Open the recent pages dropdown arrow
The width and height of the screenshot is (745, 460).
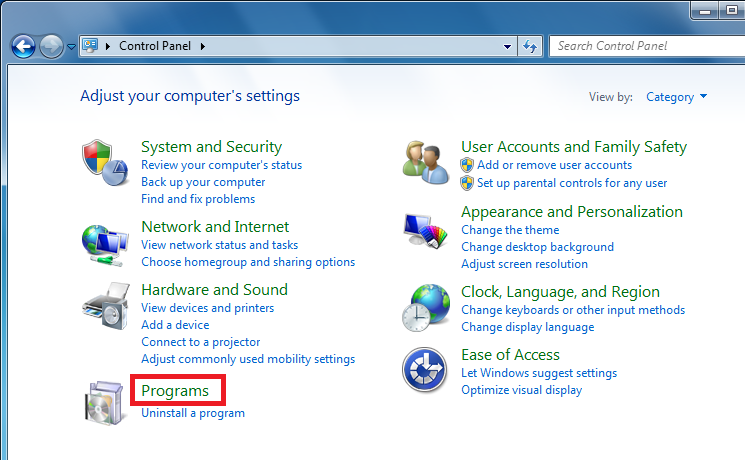(71, 46)
